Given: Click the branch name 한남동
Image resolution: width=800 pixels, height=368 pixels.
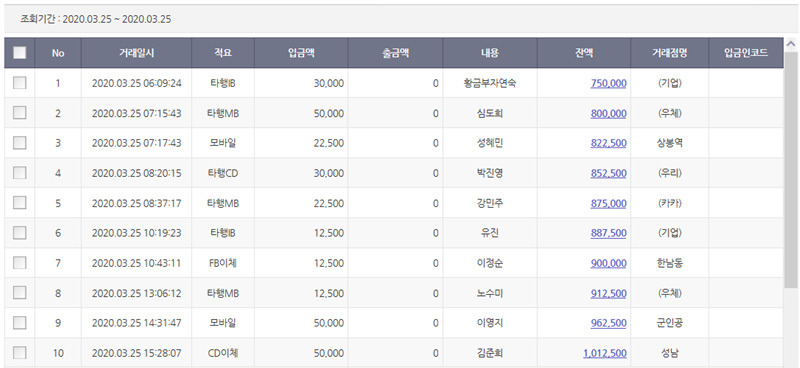Looking at the screenshot, I should point(669,263).
